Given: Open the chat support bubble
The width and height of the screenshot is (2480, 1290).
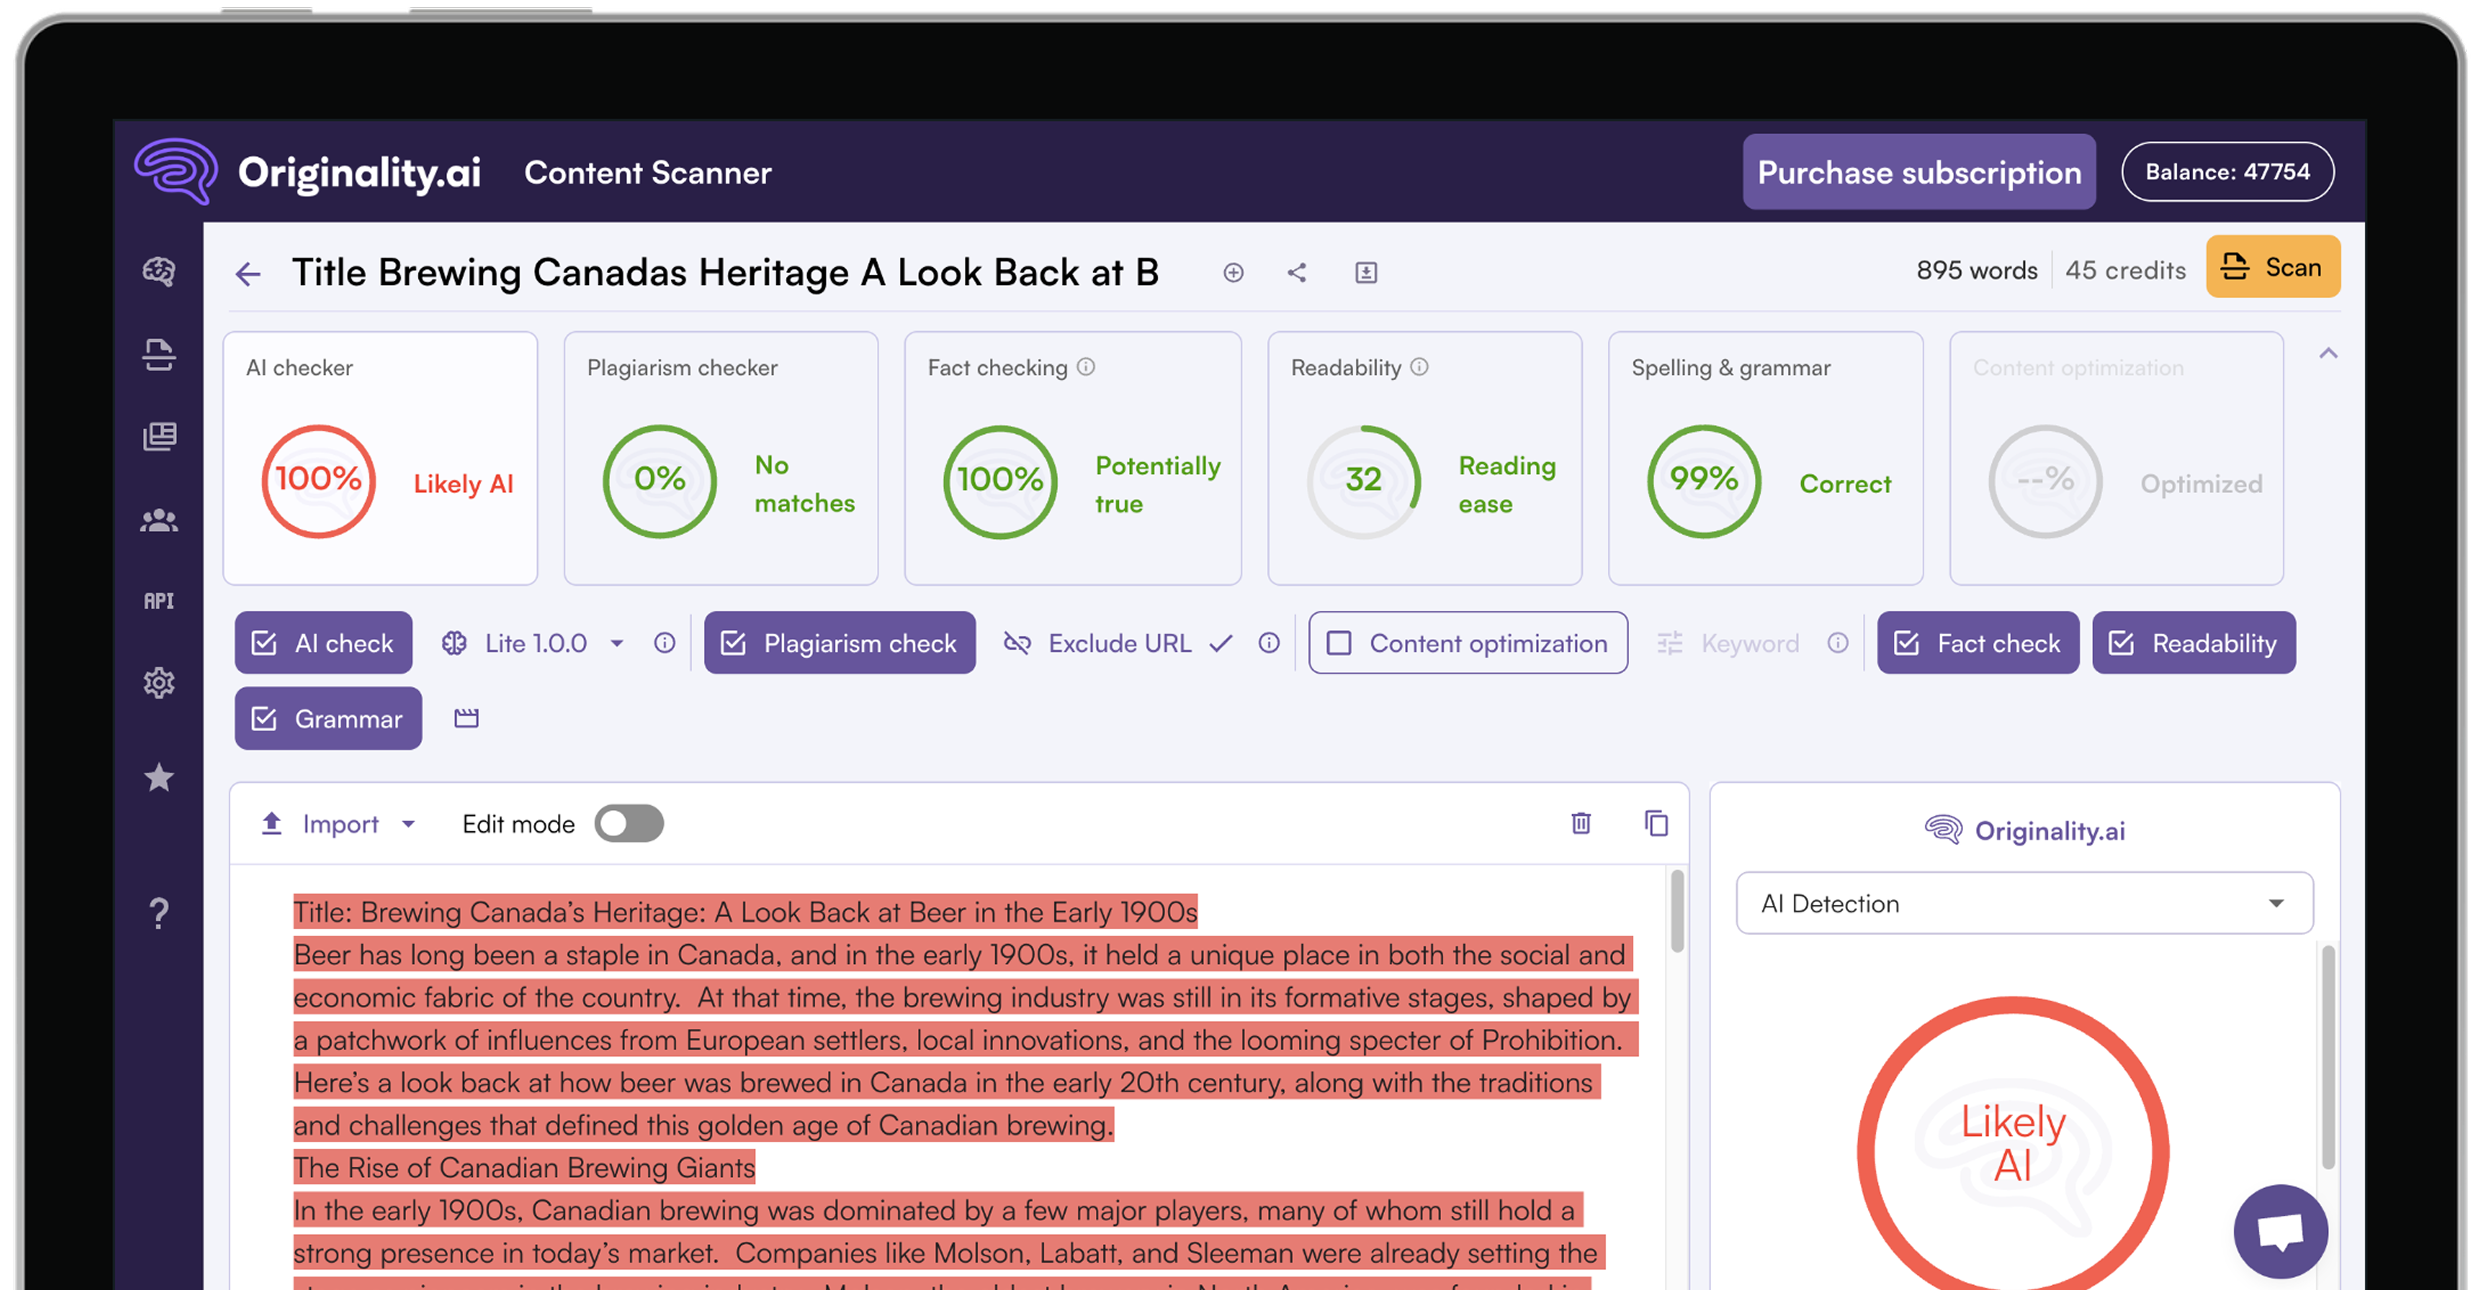Looking at the screenshot, I should (x=2280, y=1231).
